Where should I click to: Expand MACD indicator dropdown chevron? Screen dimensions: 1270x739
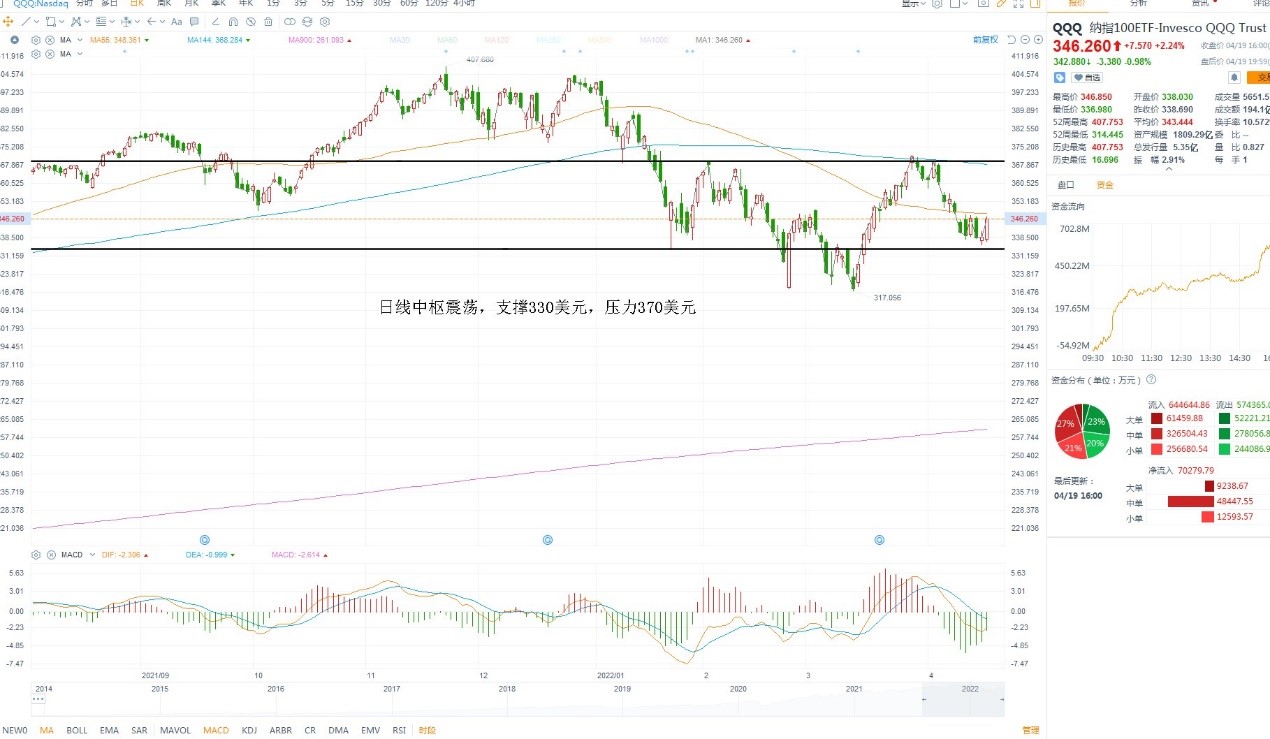point(92,554)
